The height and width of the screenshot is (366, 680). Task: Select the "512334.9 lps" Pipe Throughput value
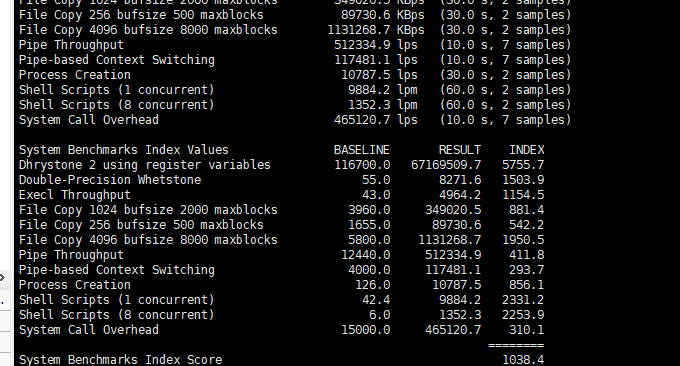coord(376,45)
